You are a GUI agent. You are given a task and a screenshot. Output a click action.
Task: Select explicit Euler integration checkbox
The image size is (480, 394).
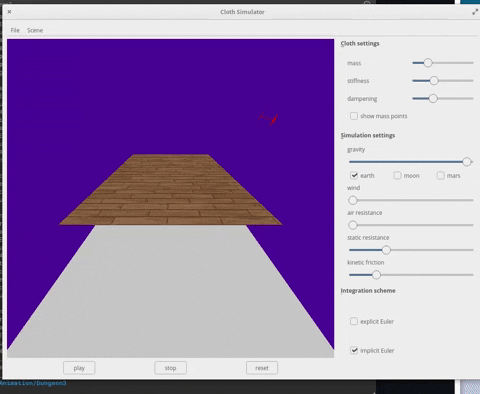pos(354,321)
